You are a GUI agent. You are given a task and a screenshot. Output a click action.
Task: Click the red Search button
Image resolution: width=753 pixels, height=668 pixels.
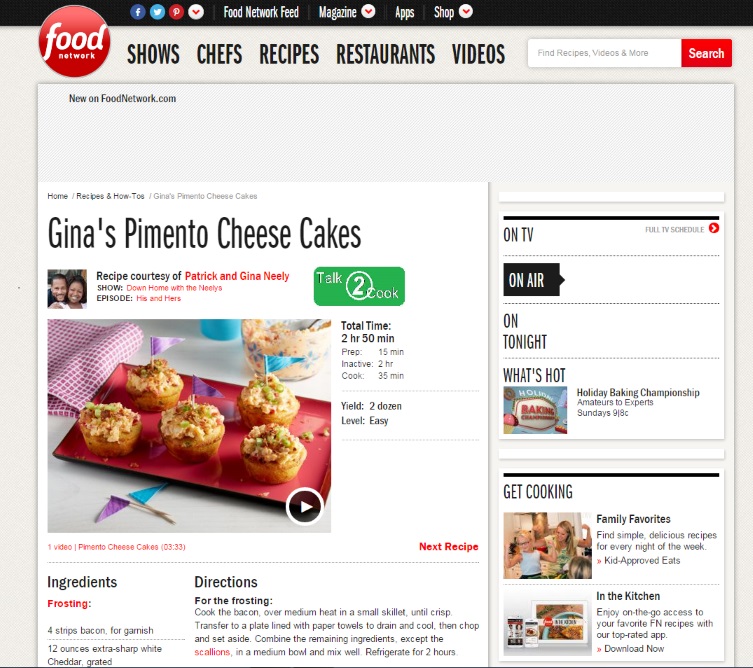coord(706,53)
